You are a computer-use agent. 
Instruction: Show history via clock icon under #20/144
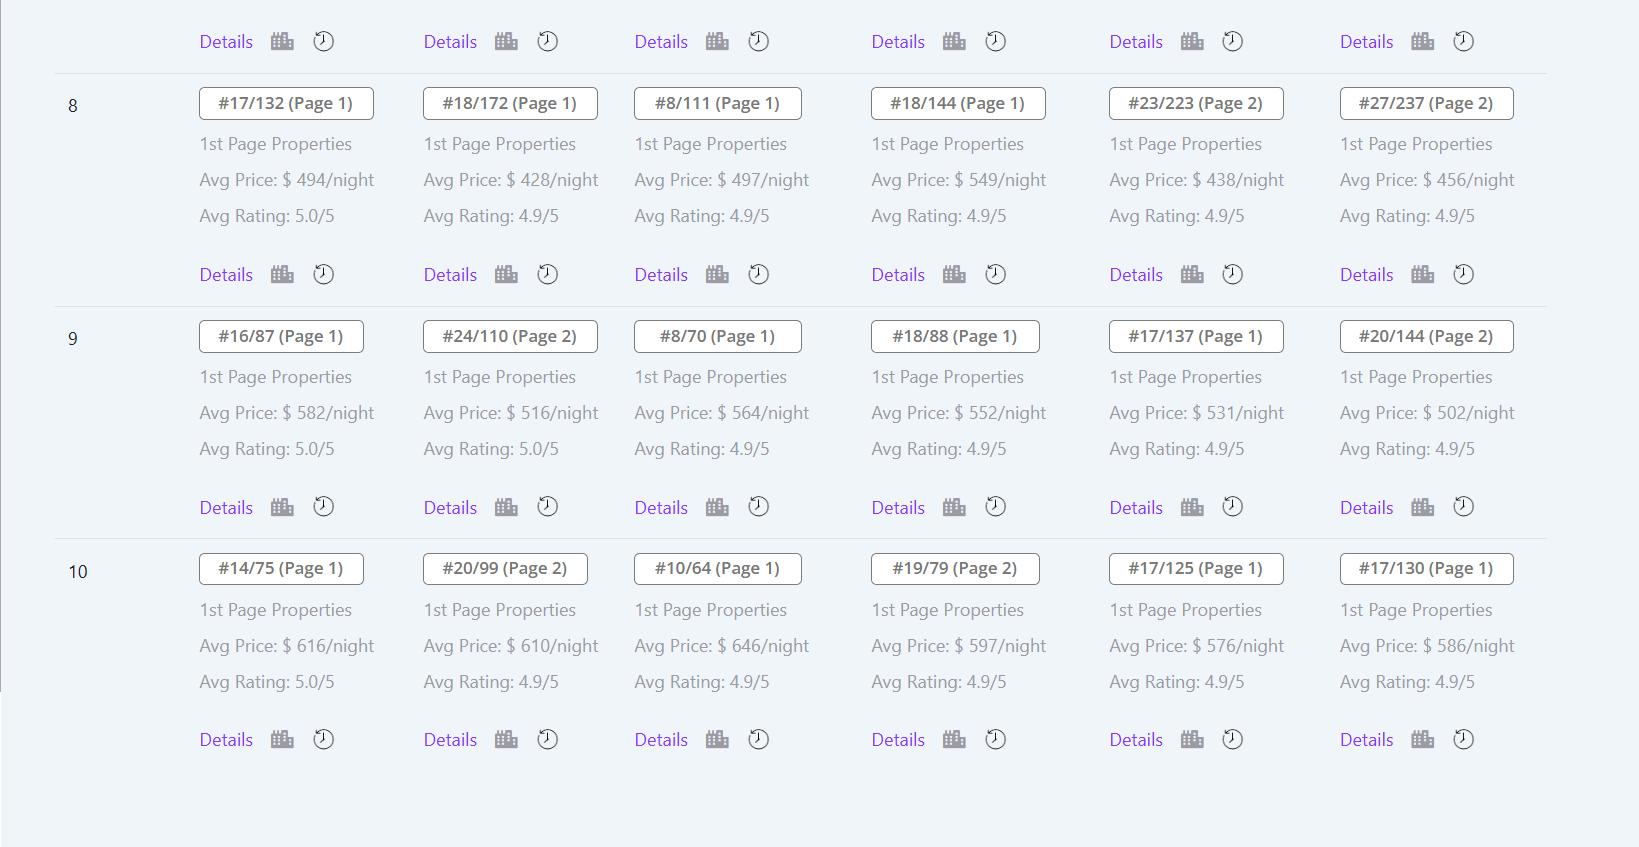1463,507
